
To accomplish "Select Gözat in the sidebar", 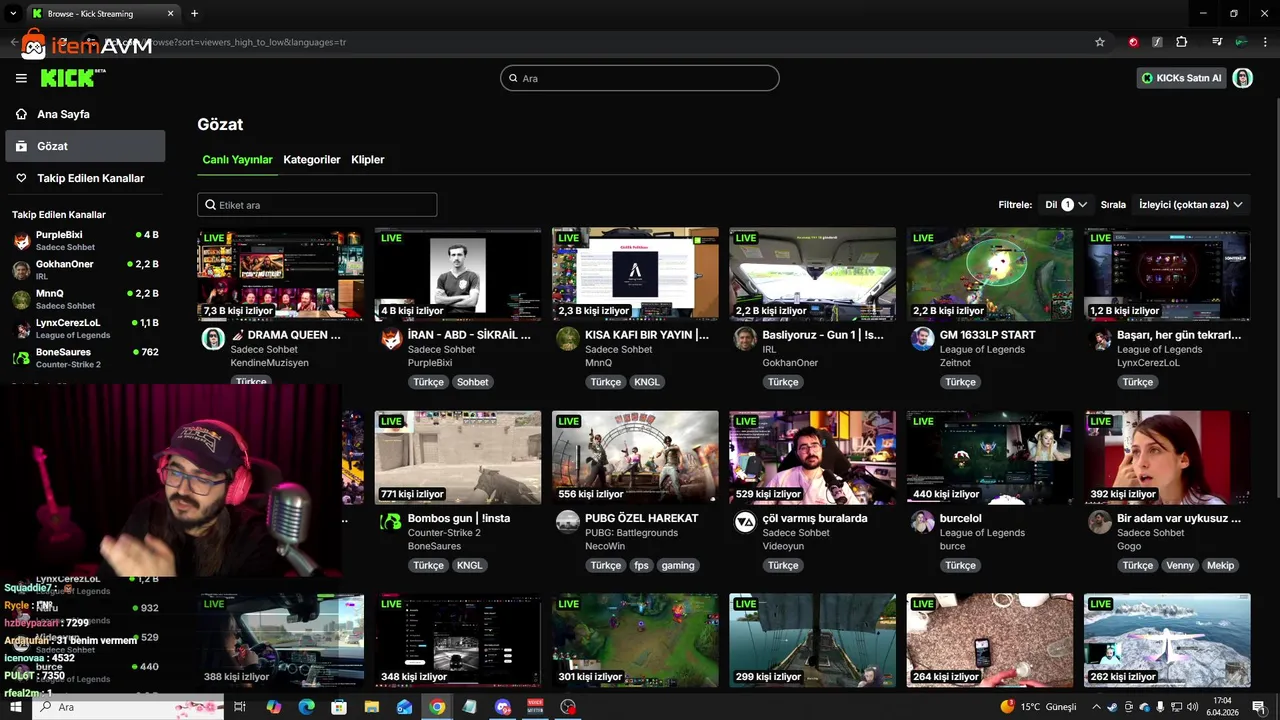I will pos(85,146).
